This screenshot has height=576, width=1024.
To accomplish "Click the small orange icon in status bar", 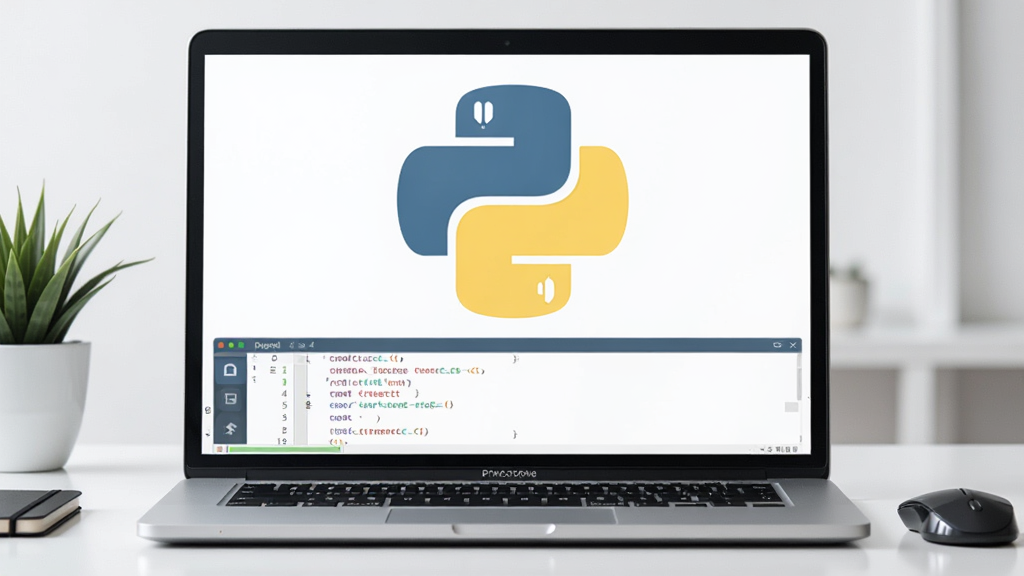I will coord(220,449).
